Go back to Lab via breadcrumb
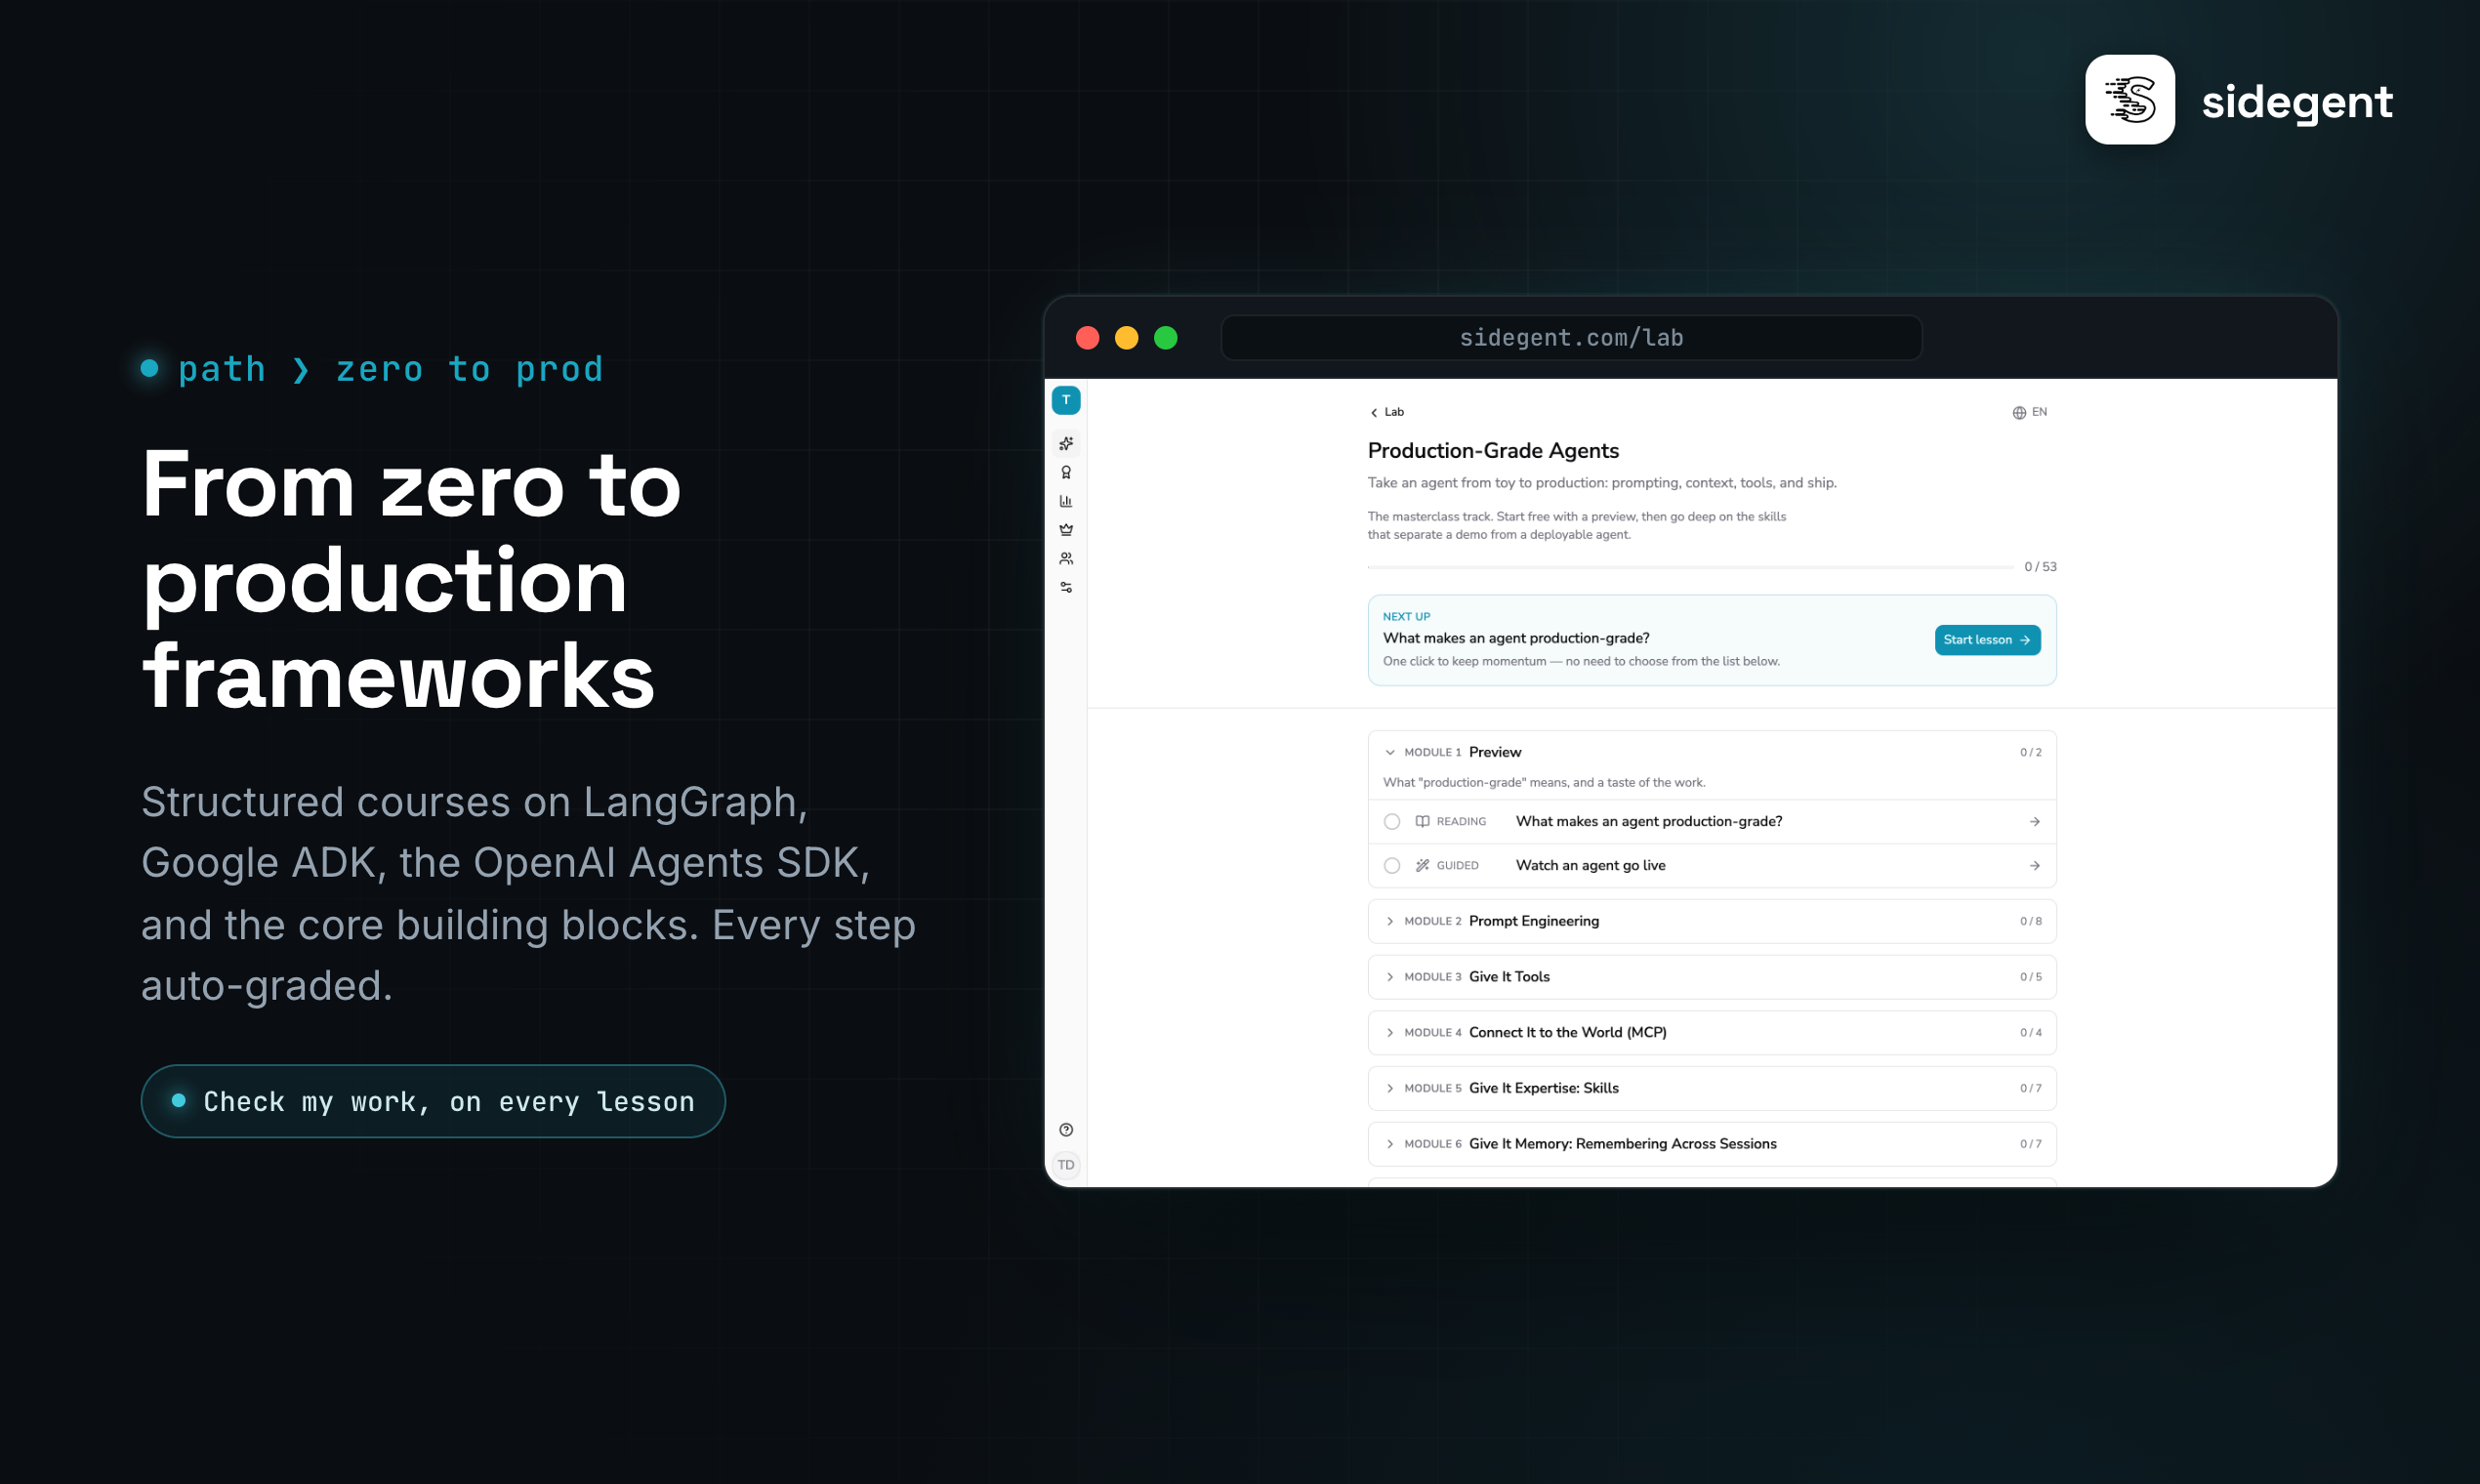The height and width of the screenshot is (1484, 2480). [x=1386, y=412]
